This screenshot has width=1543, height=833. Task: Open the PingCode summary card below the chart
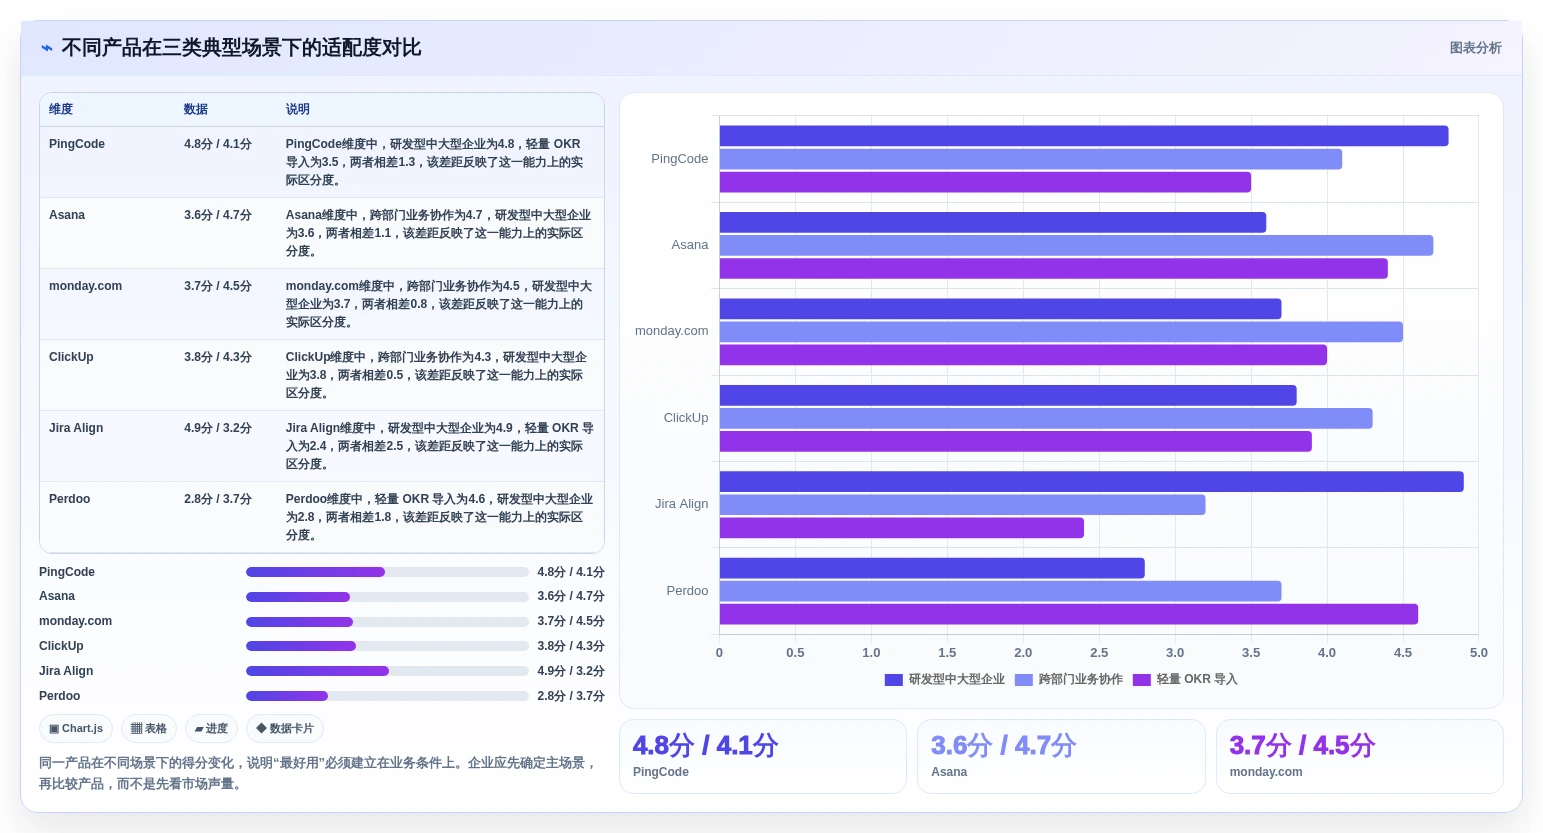(763, 757)
